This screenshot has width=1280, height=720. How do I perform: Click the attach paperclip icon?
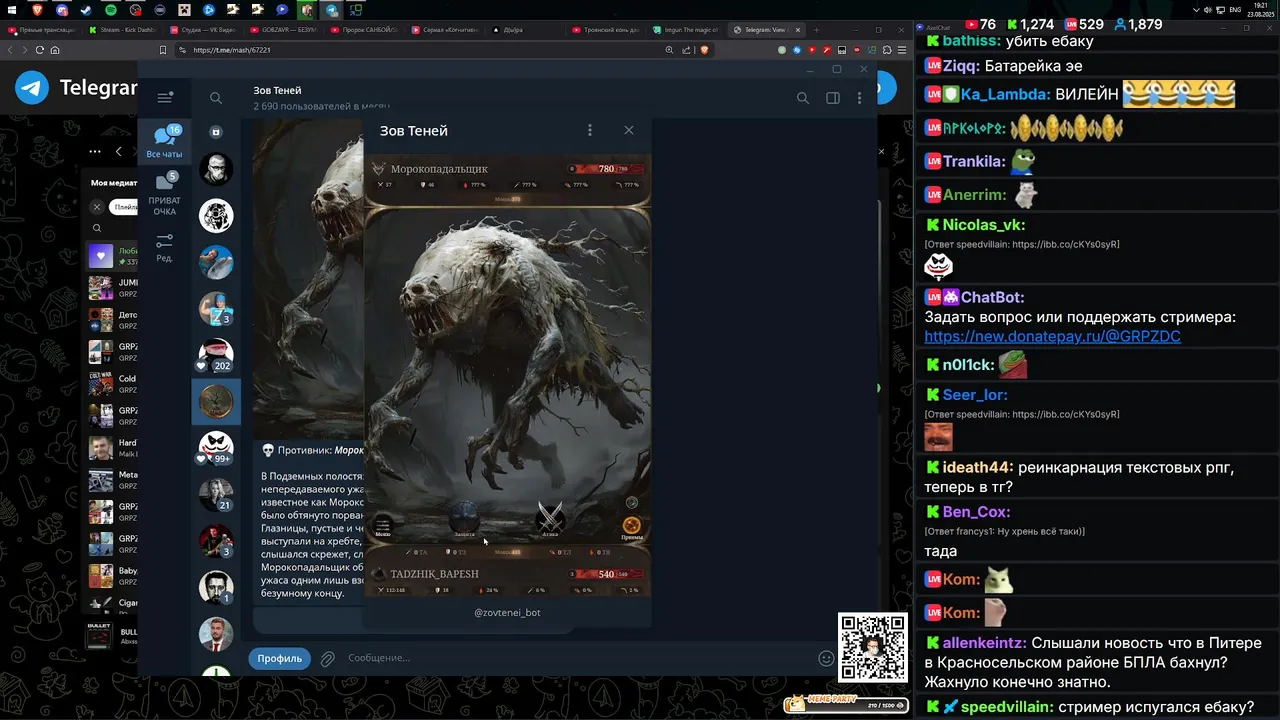tap(327, 658)
